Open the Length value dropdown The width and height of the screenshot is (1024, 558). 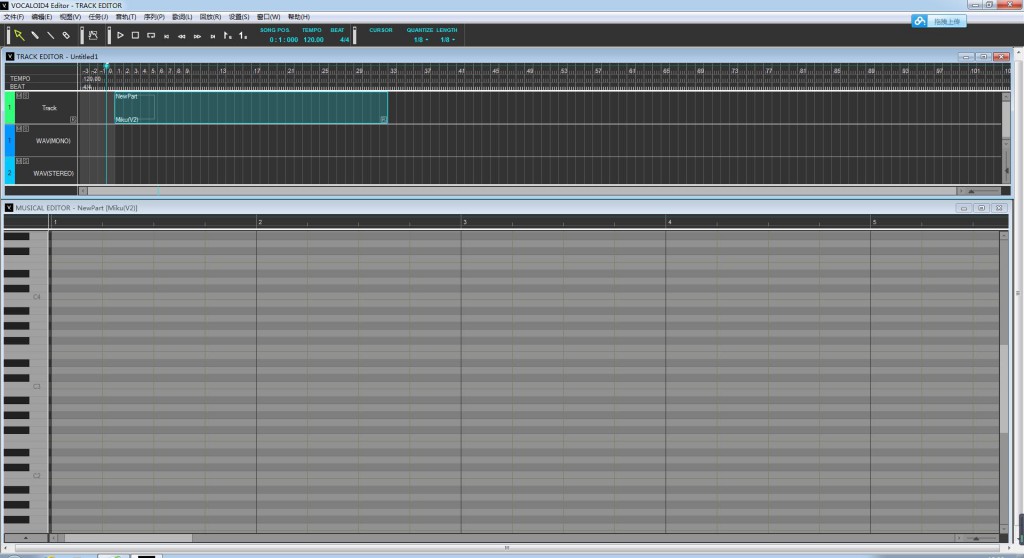[447, 40]
